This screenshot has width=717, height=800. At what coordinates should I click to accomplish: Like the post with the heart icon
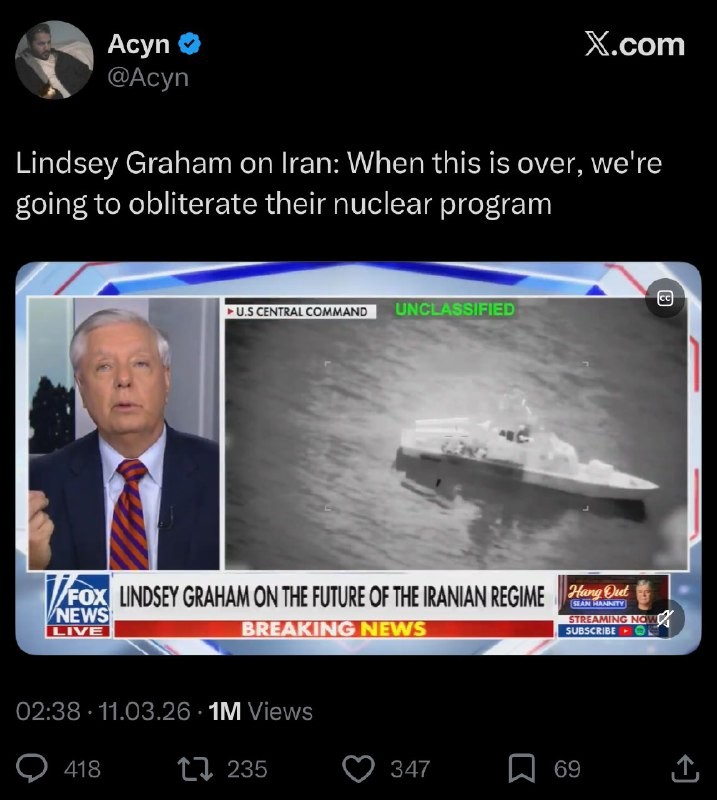pos(358,769)
